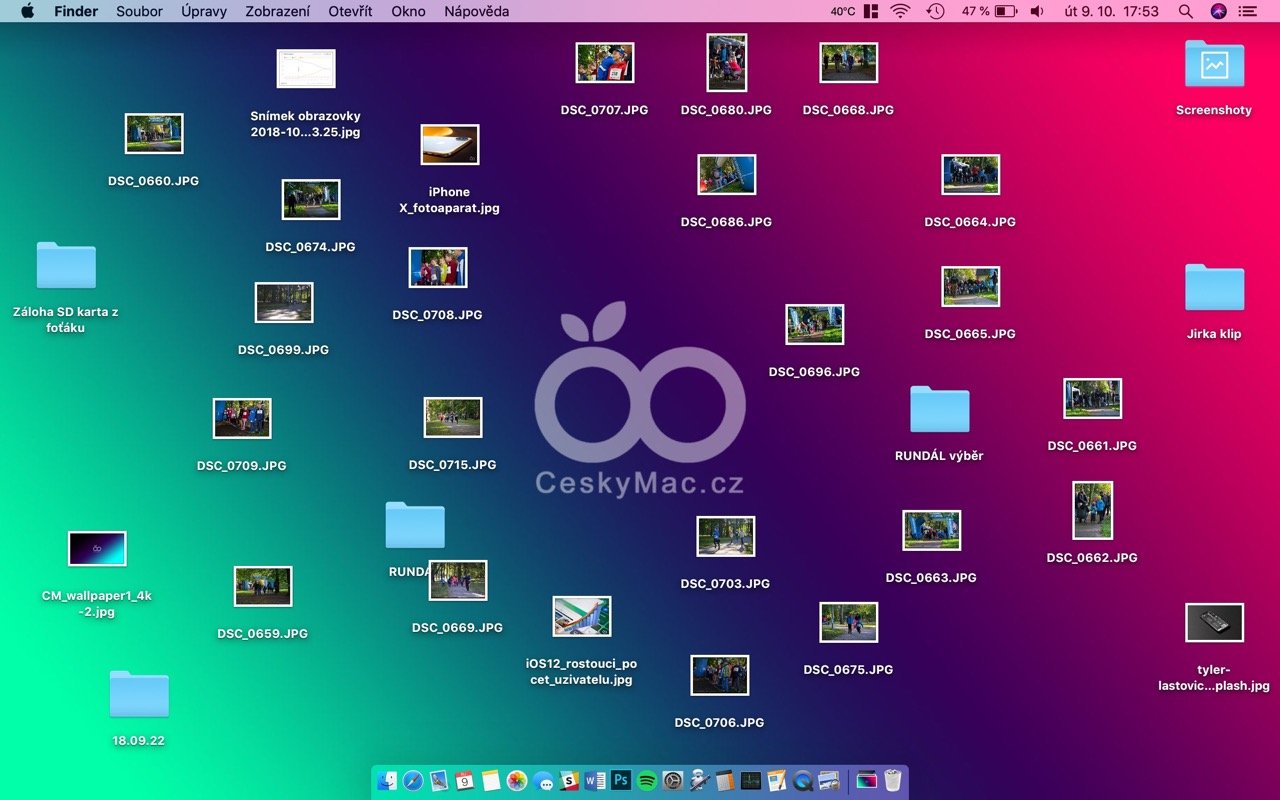Open Notification Center list icon
This screenshot has height=800, width=1280.
1248,11
